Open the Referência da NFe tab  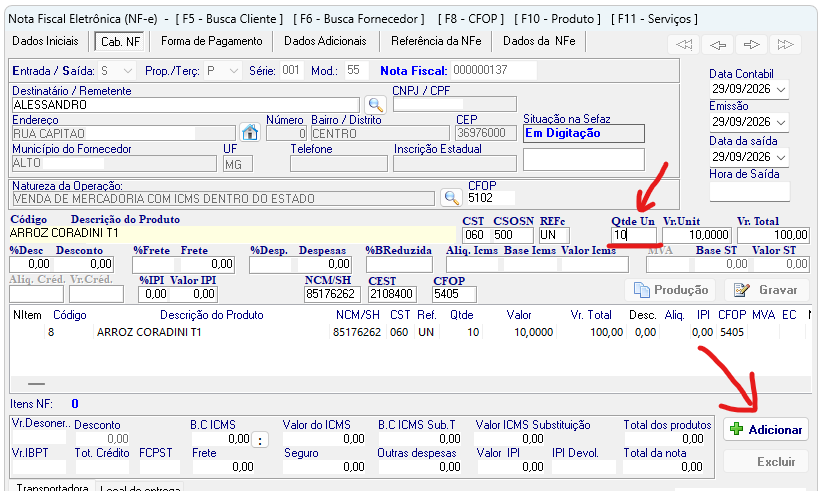coord(436,41)
